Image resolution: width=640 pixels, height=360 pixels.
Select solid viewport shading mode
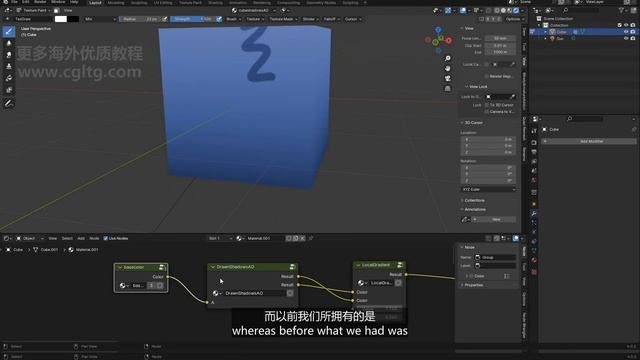point(503,11)
